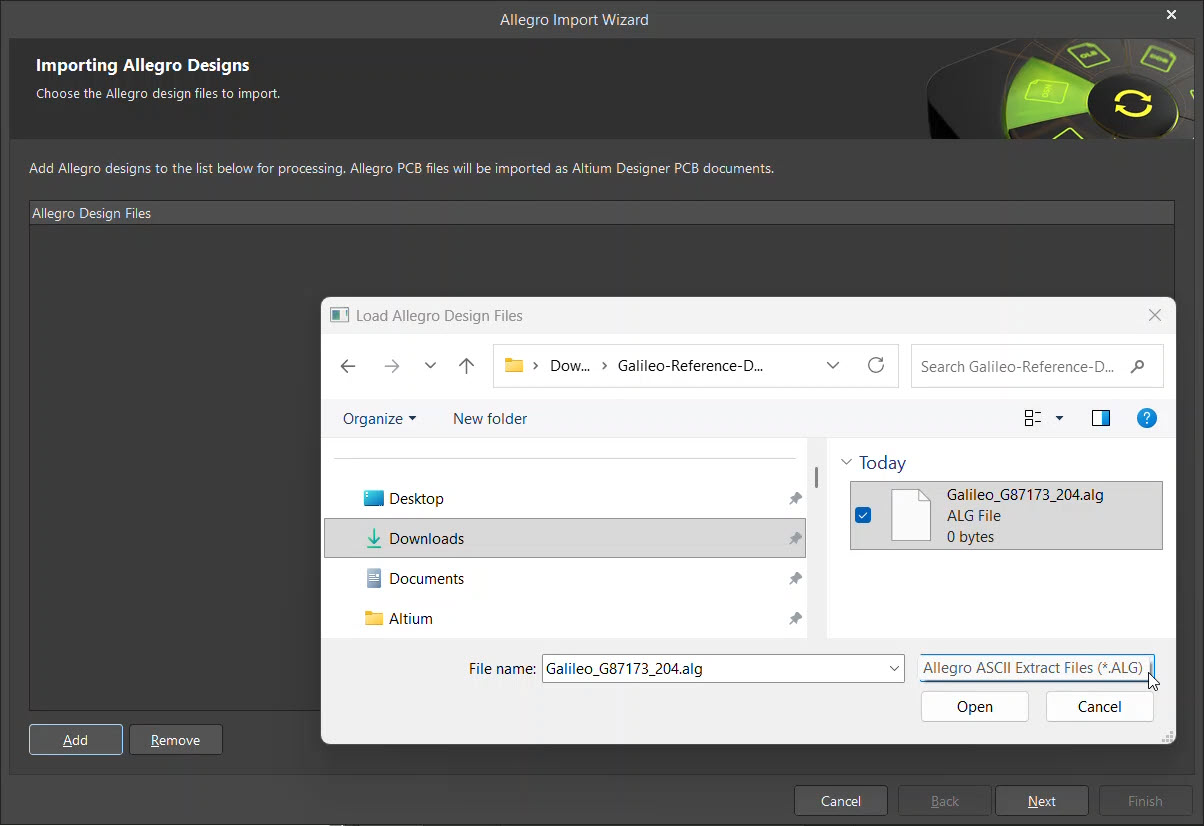Refresh the folder view
This screenshot has height=826, width=1204.
pyautogui.click(x=876, y=366)
